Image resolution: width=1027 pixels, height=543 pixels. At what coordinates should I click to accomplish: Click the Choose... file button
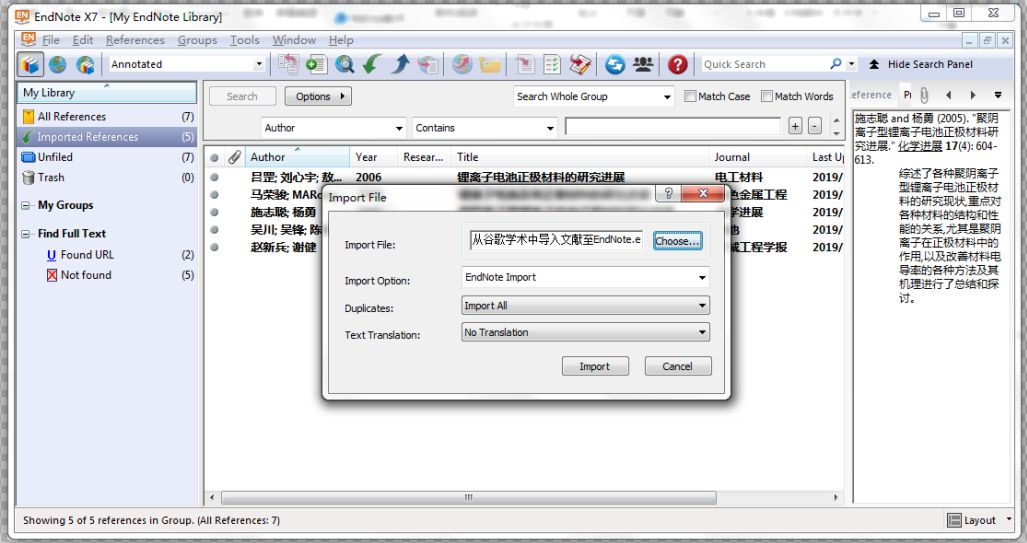click(x=677, y=241)
